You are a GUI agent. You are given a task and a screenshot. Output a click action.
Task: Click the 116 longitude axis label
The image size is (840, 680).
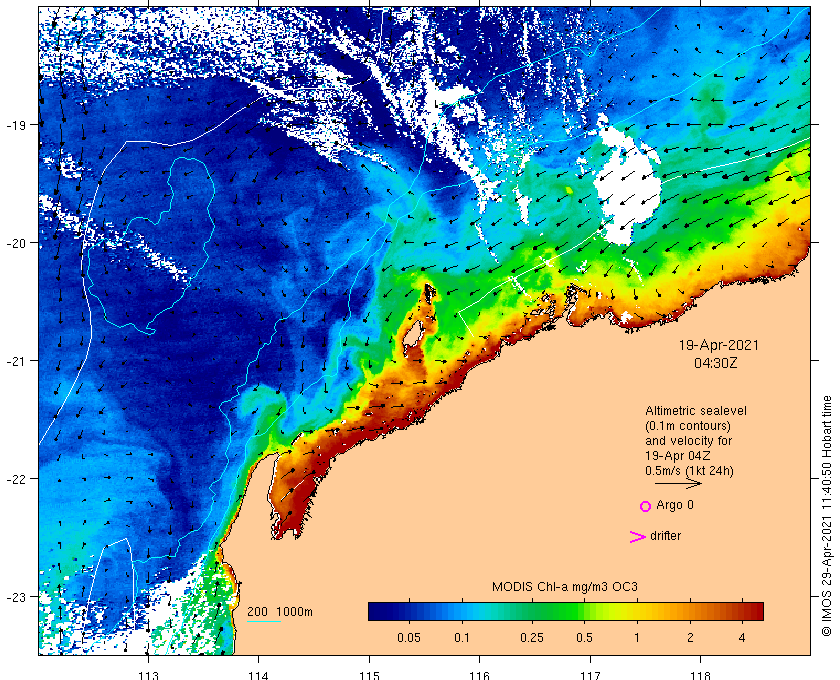(479, 675)
